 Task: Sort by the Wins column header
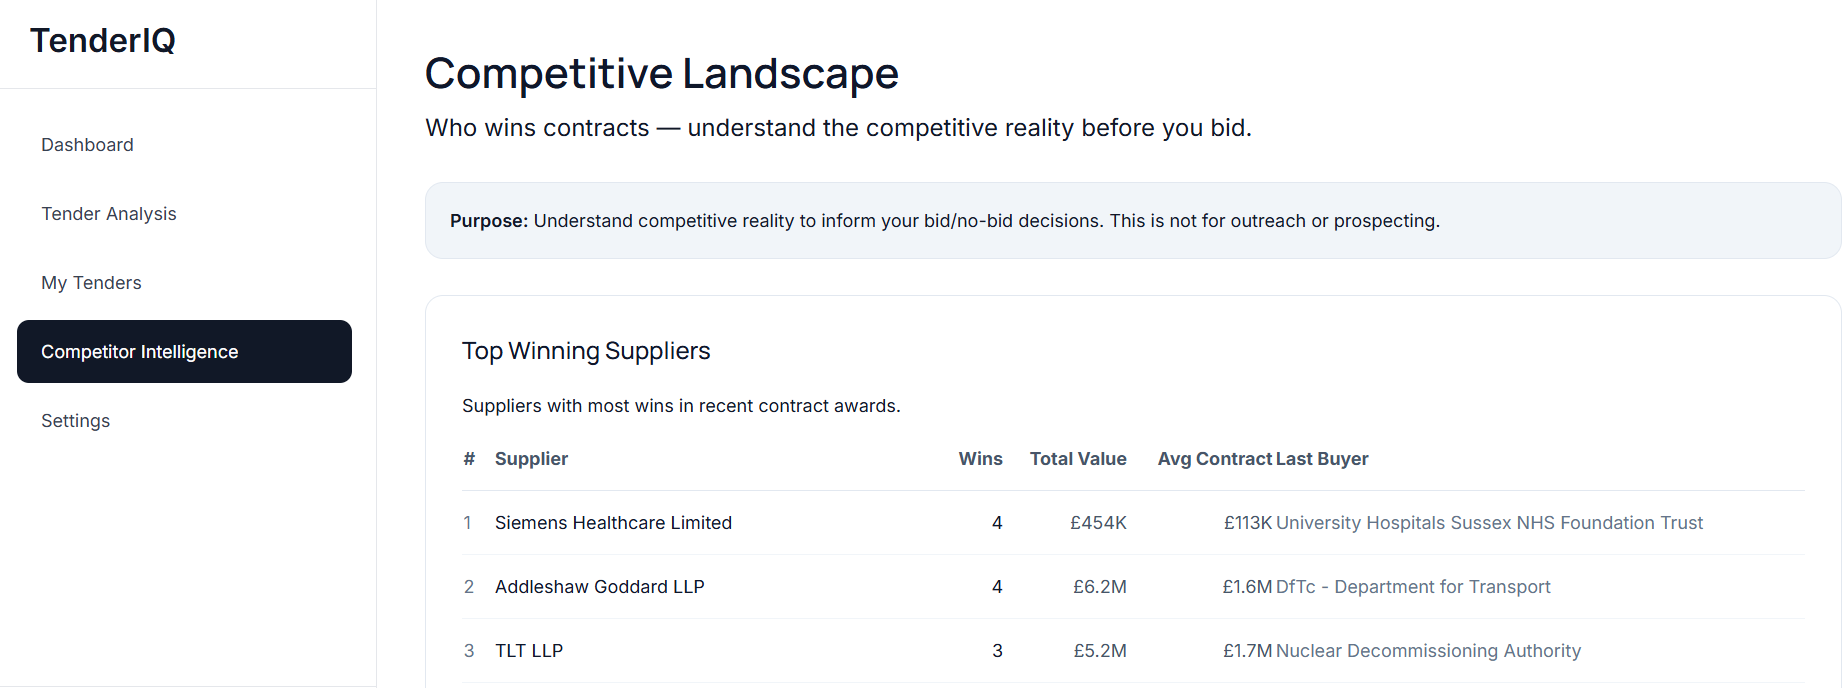point(980,459)
